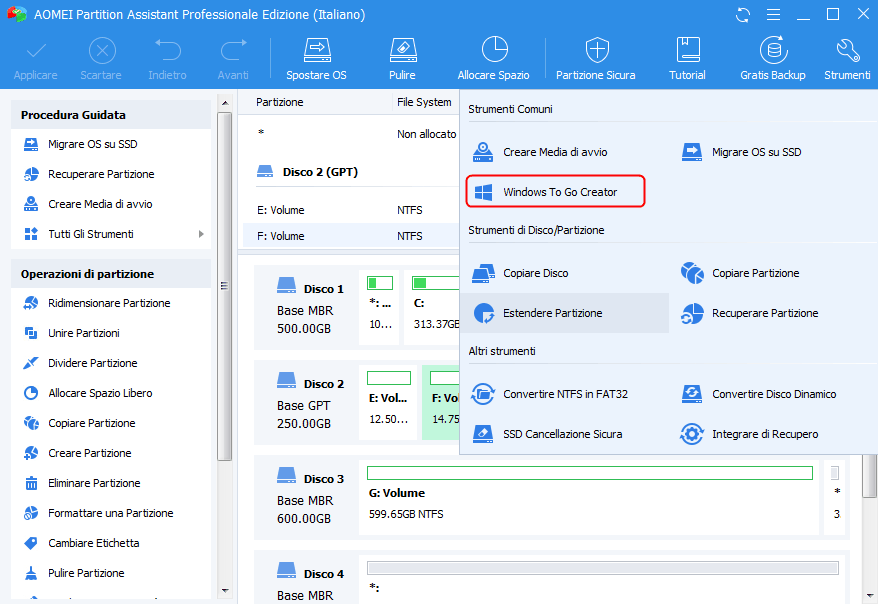Screen dimensions: 878x604
Task: Select Estendere Partizione menu entry
Action: click(564, 313)
